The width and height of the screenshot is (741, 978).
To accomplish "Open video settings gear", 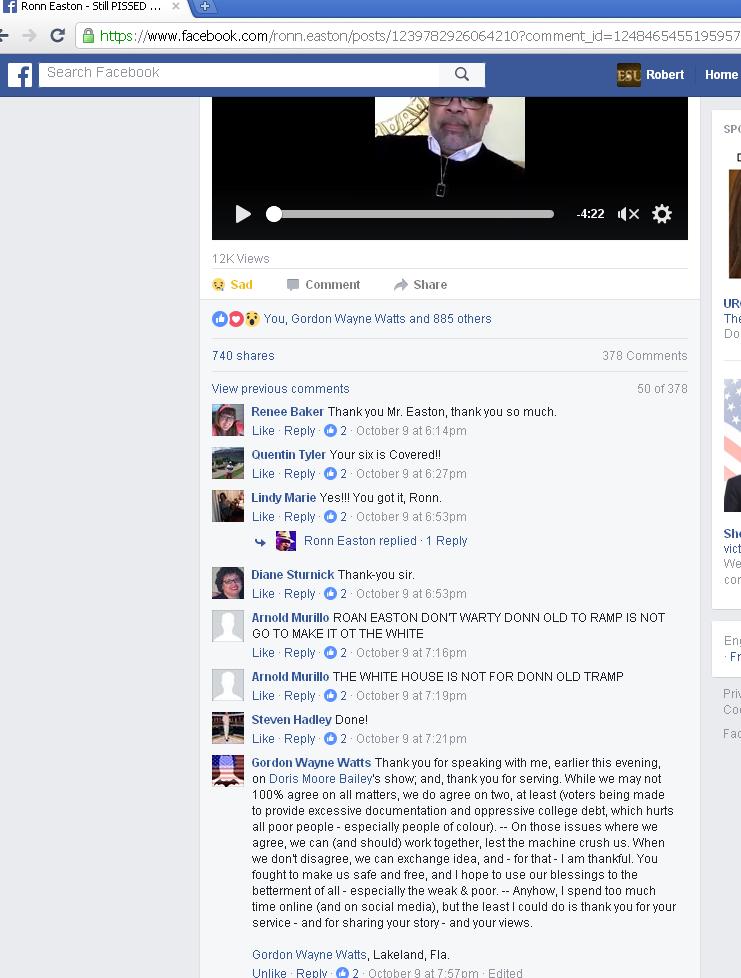I will click(x=662, y=214).
